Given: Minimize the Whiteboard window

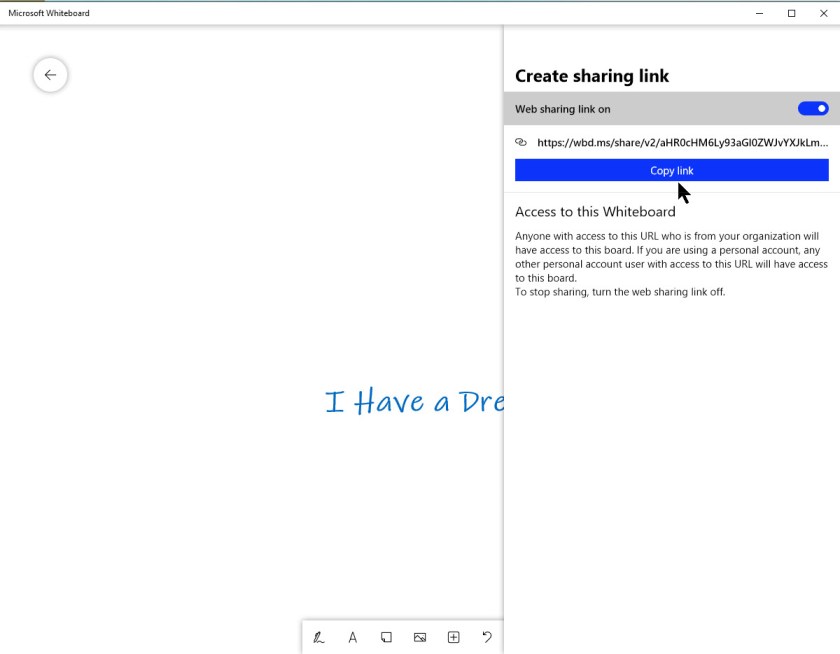Looking at the screenshot, I should click(760, 13).
